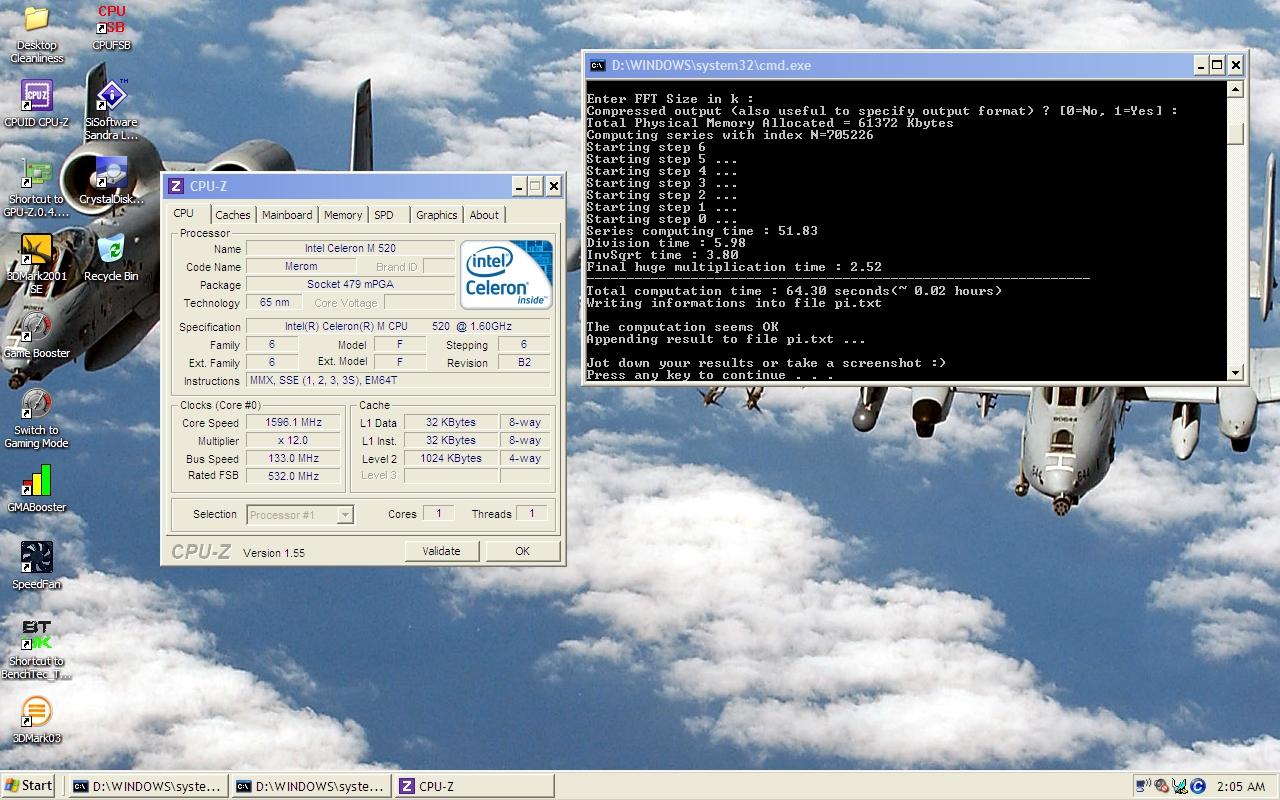1280x800 pixels.
Task: Open the Mainboard tab
Action: 287,215
